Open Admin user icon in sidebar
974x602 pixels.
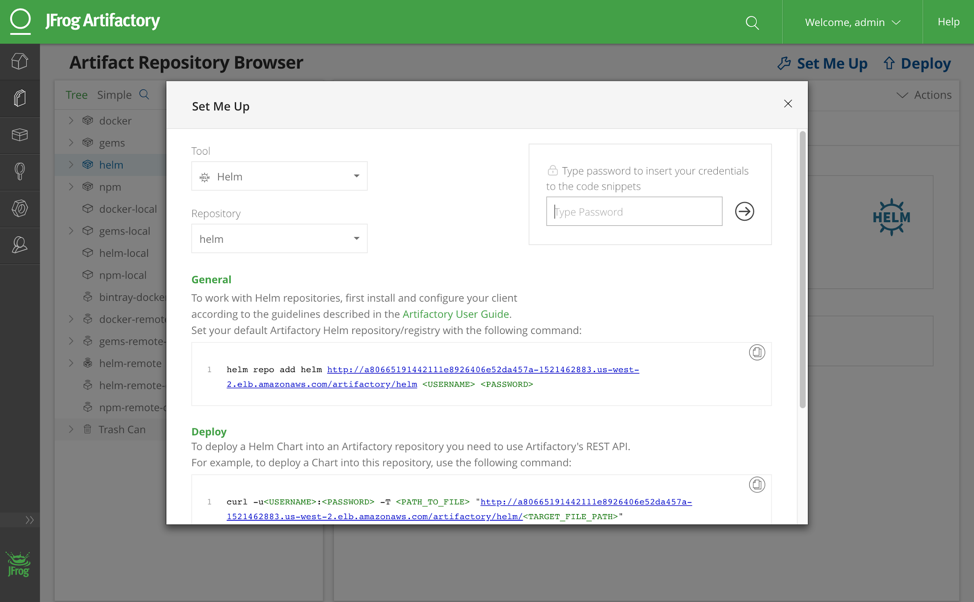coord(20,245)
